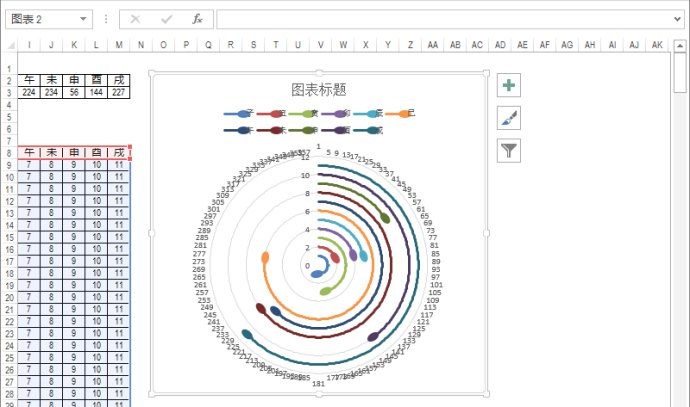690x407 pixels.
Task: Click cell containing 227 in row 3
Action: point(119,92)
